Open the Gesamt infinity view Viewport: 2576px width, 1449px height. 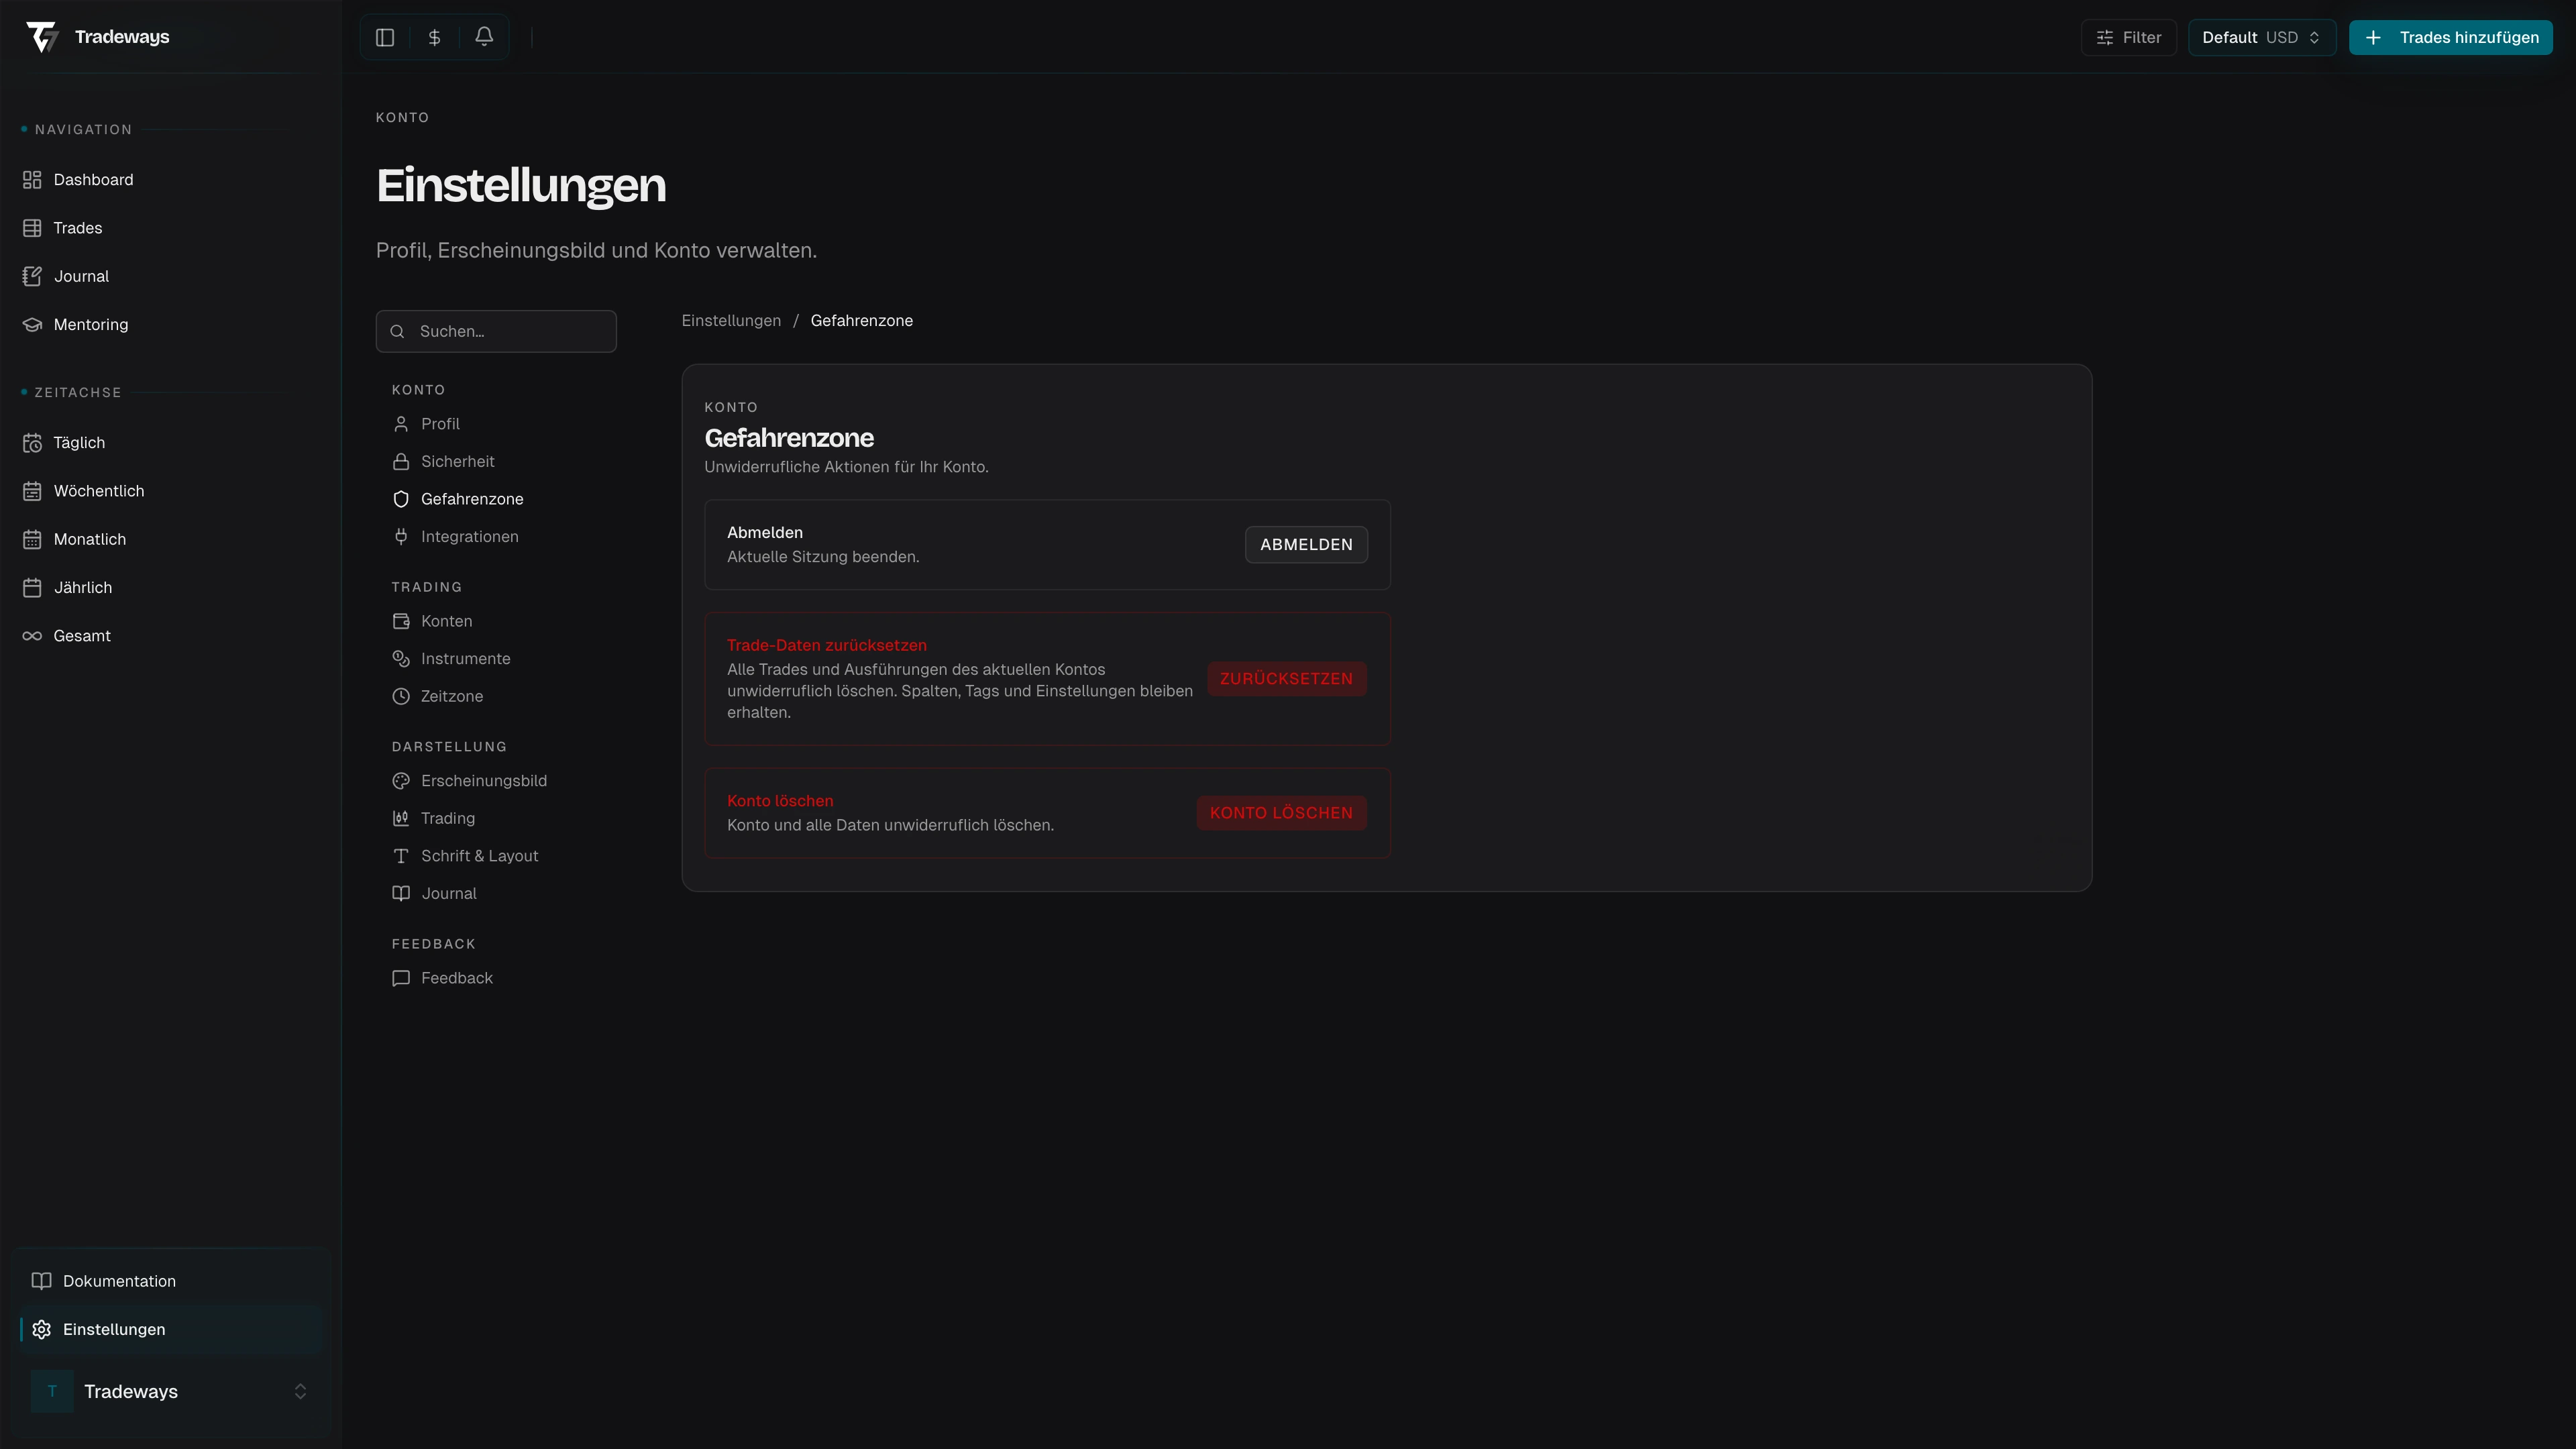click(x=81, y=636)
